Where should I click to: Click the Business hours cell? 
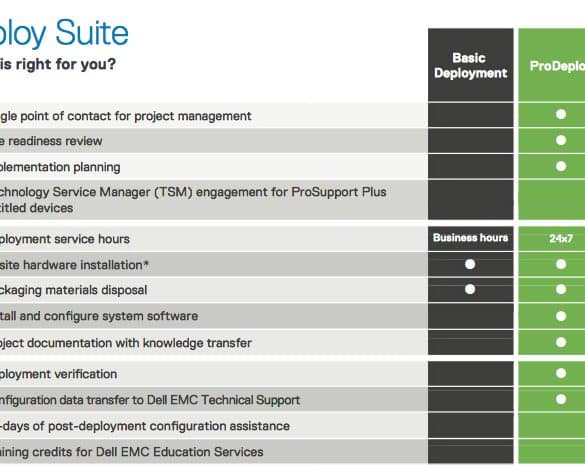pos(470,238)
